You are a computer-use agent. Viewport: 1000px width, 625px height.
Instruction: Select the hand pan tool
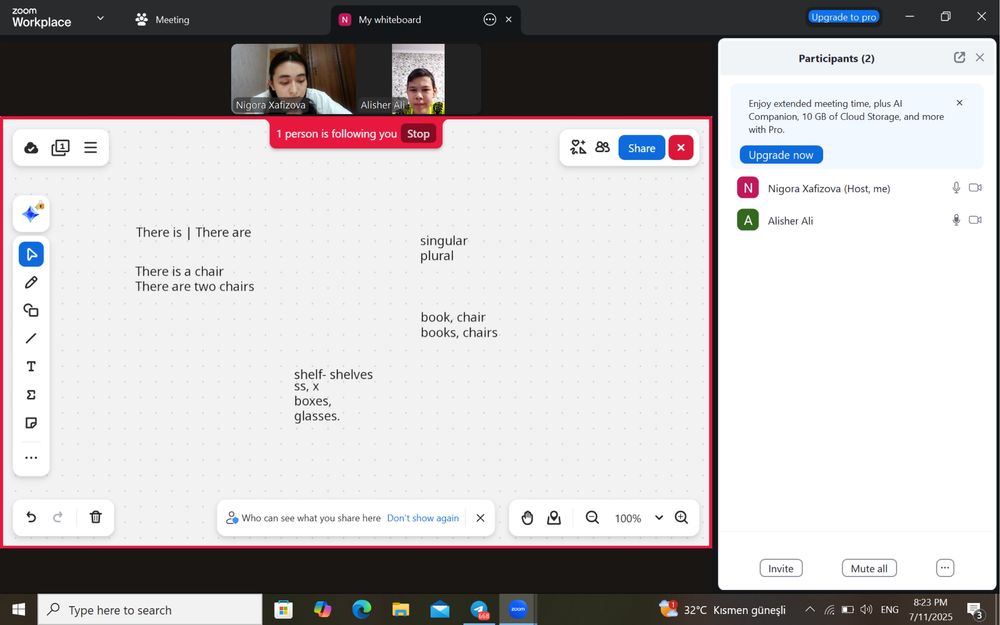click(527, 518)
